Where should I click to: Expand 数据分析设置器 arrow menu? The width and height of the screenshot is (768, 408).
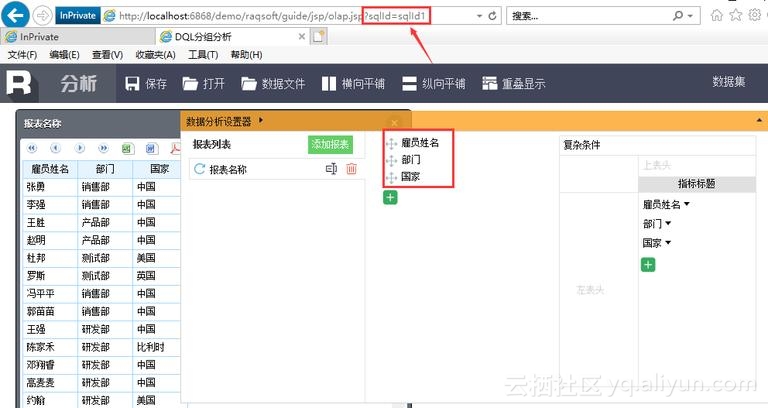coord(261,120)
